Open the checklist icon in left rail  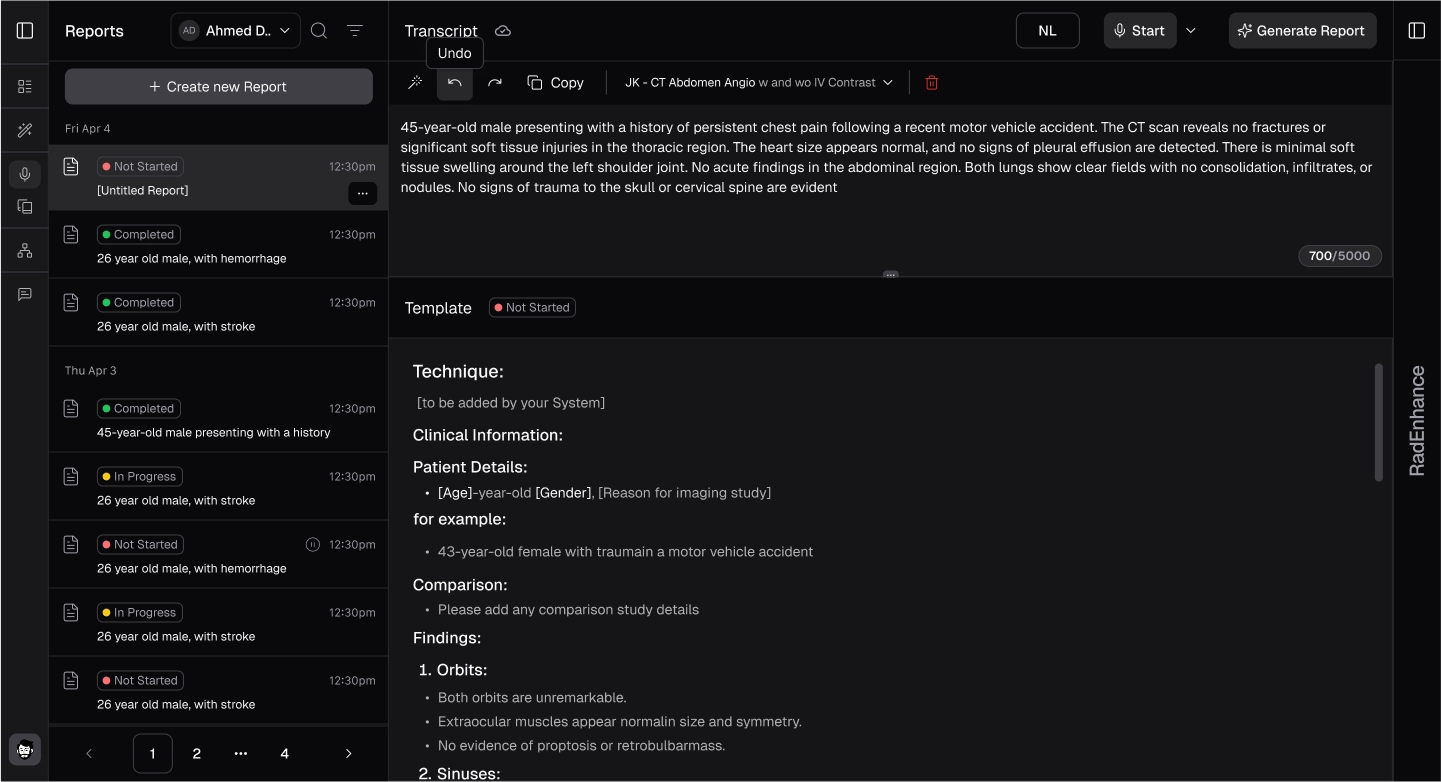click(x=25, y=87)
